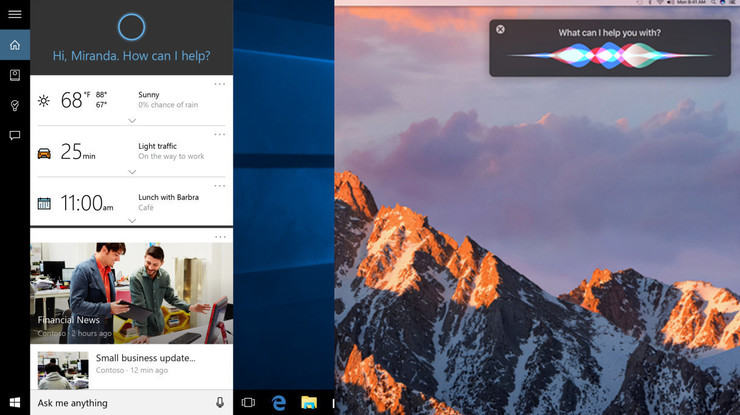Expand the weather card chevron
Viewport: 740px width, 415px height.
tap(132, 121)
